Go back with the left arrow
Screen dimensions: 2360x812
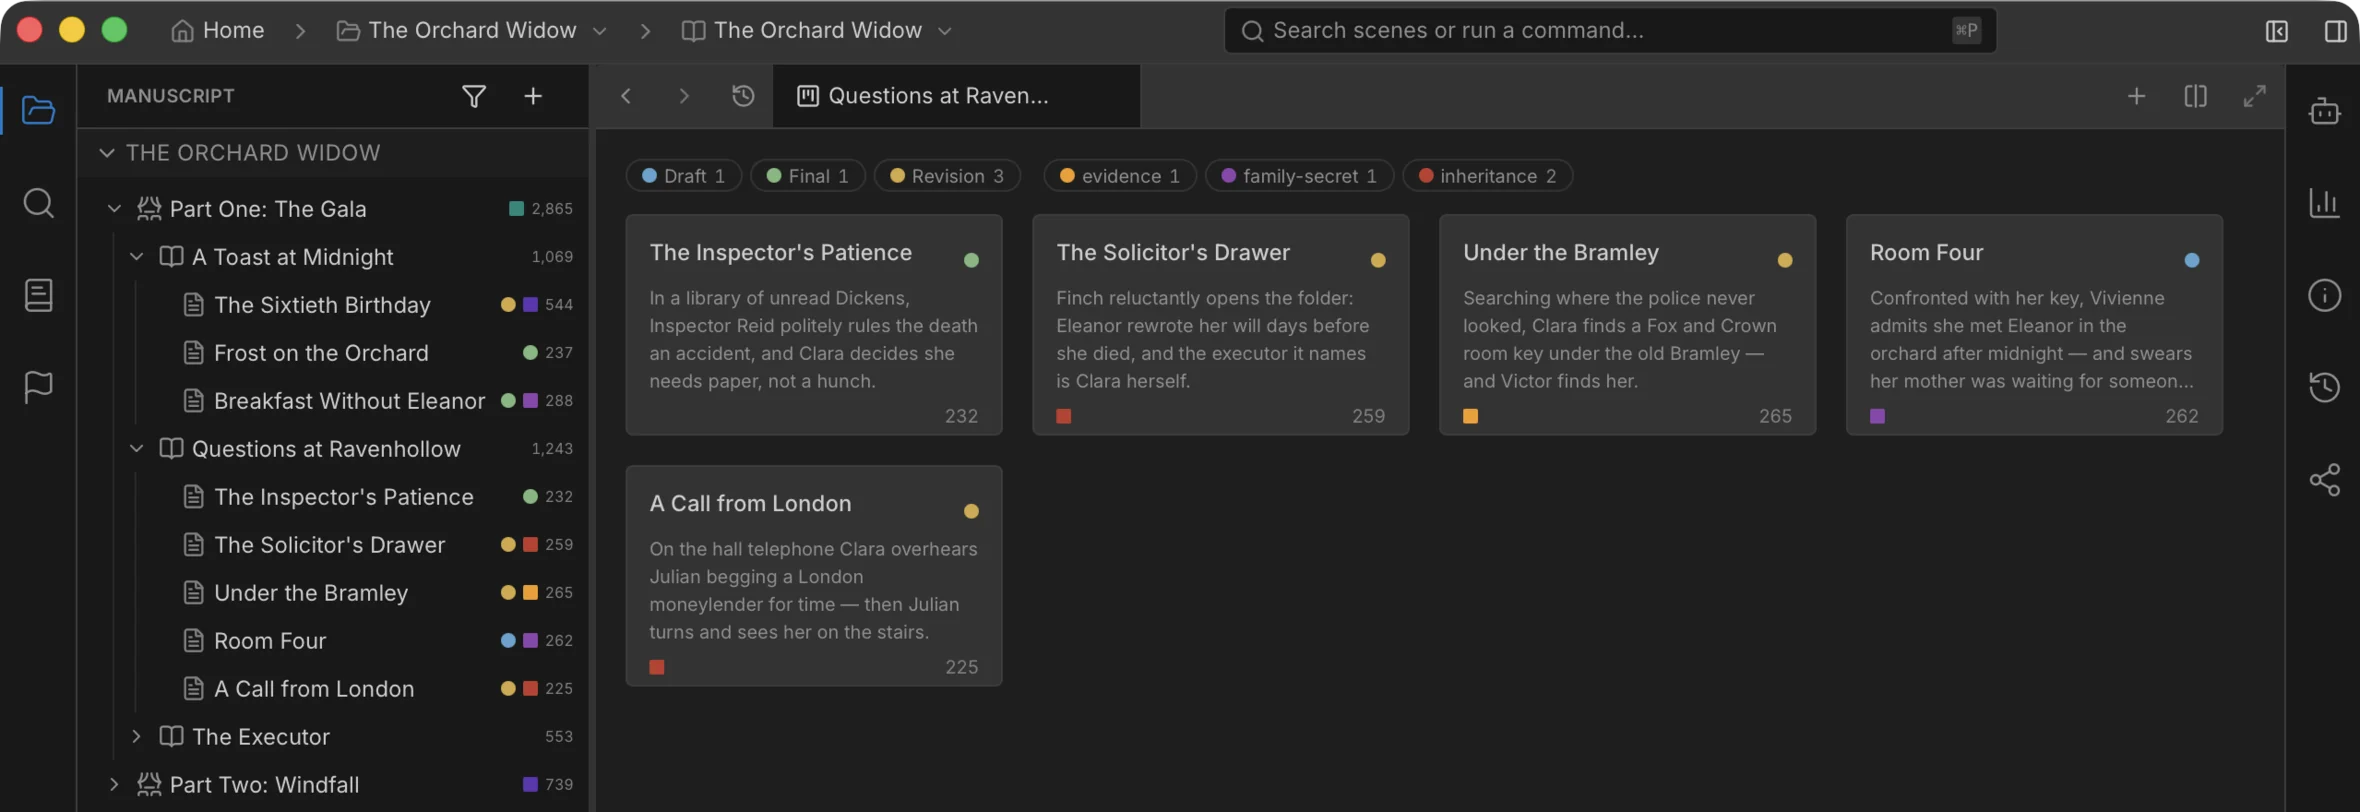626,96
